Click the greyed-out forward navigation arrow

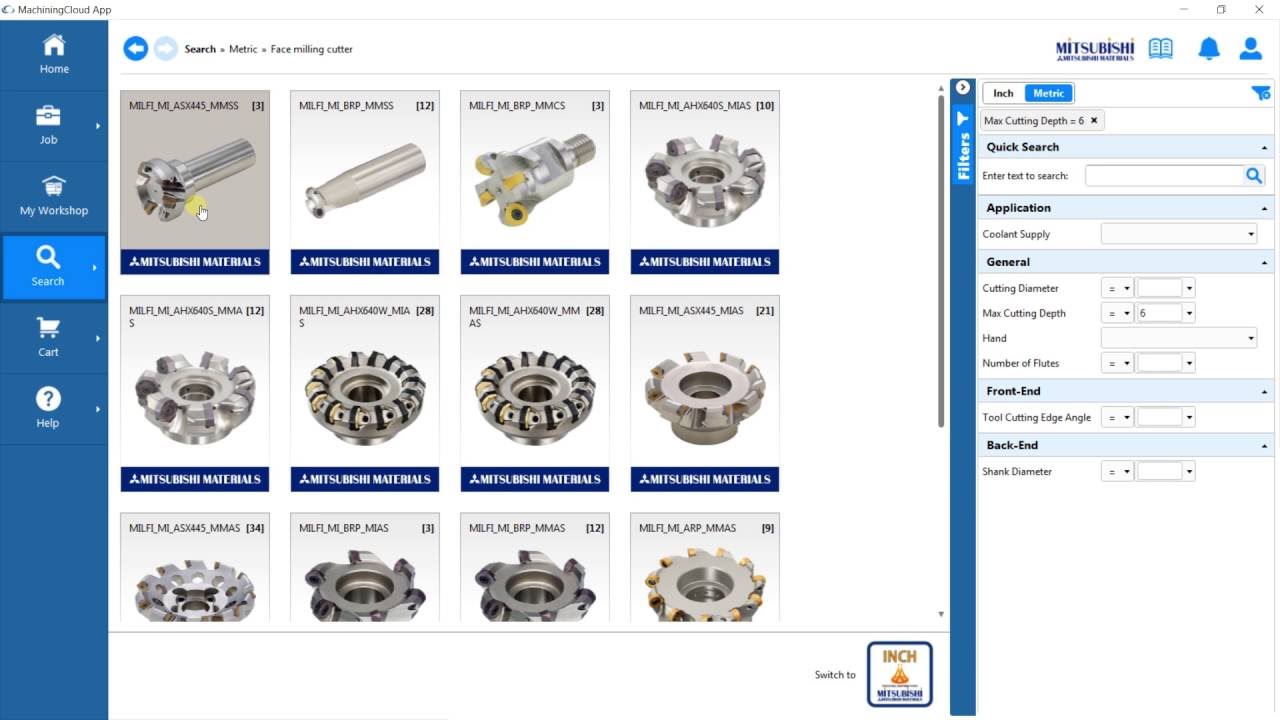pyautogui.click(x=166, y=48)
